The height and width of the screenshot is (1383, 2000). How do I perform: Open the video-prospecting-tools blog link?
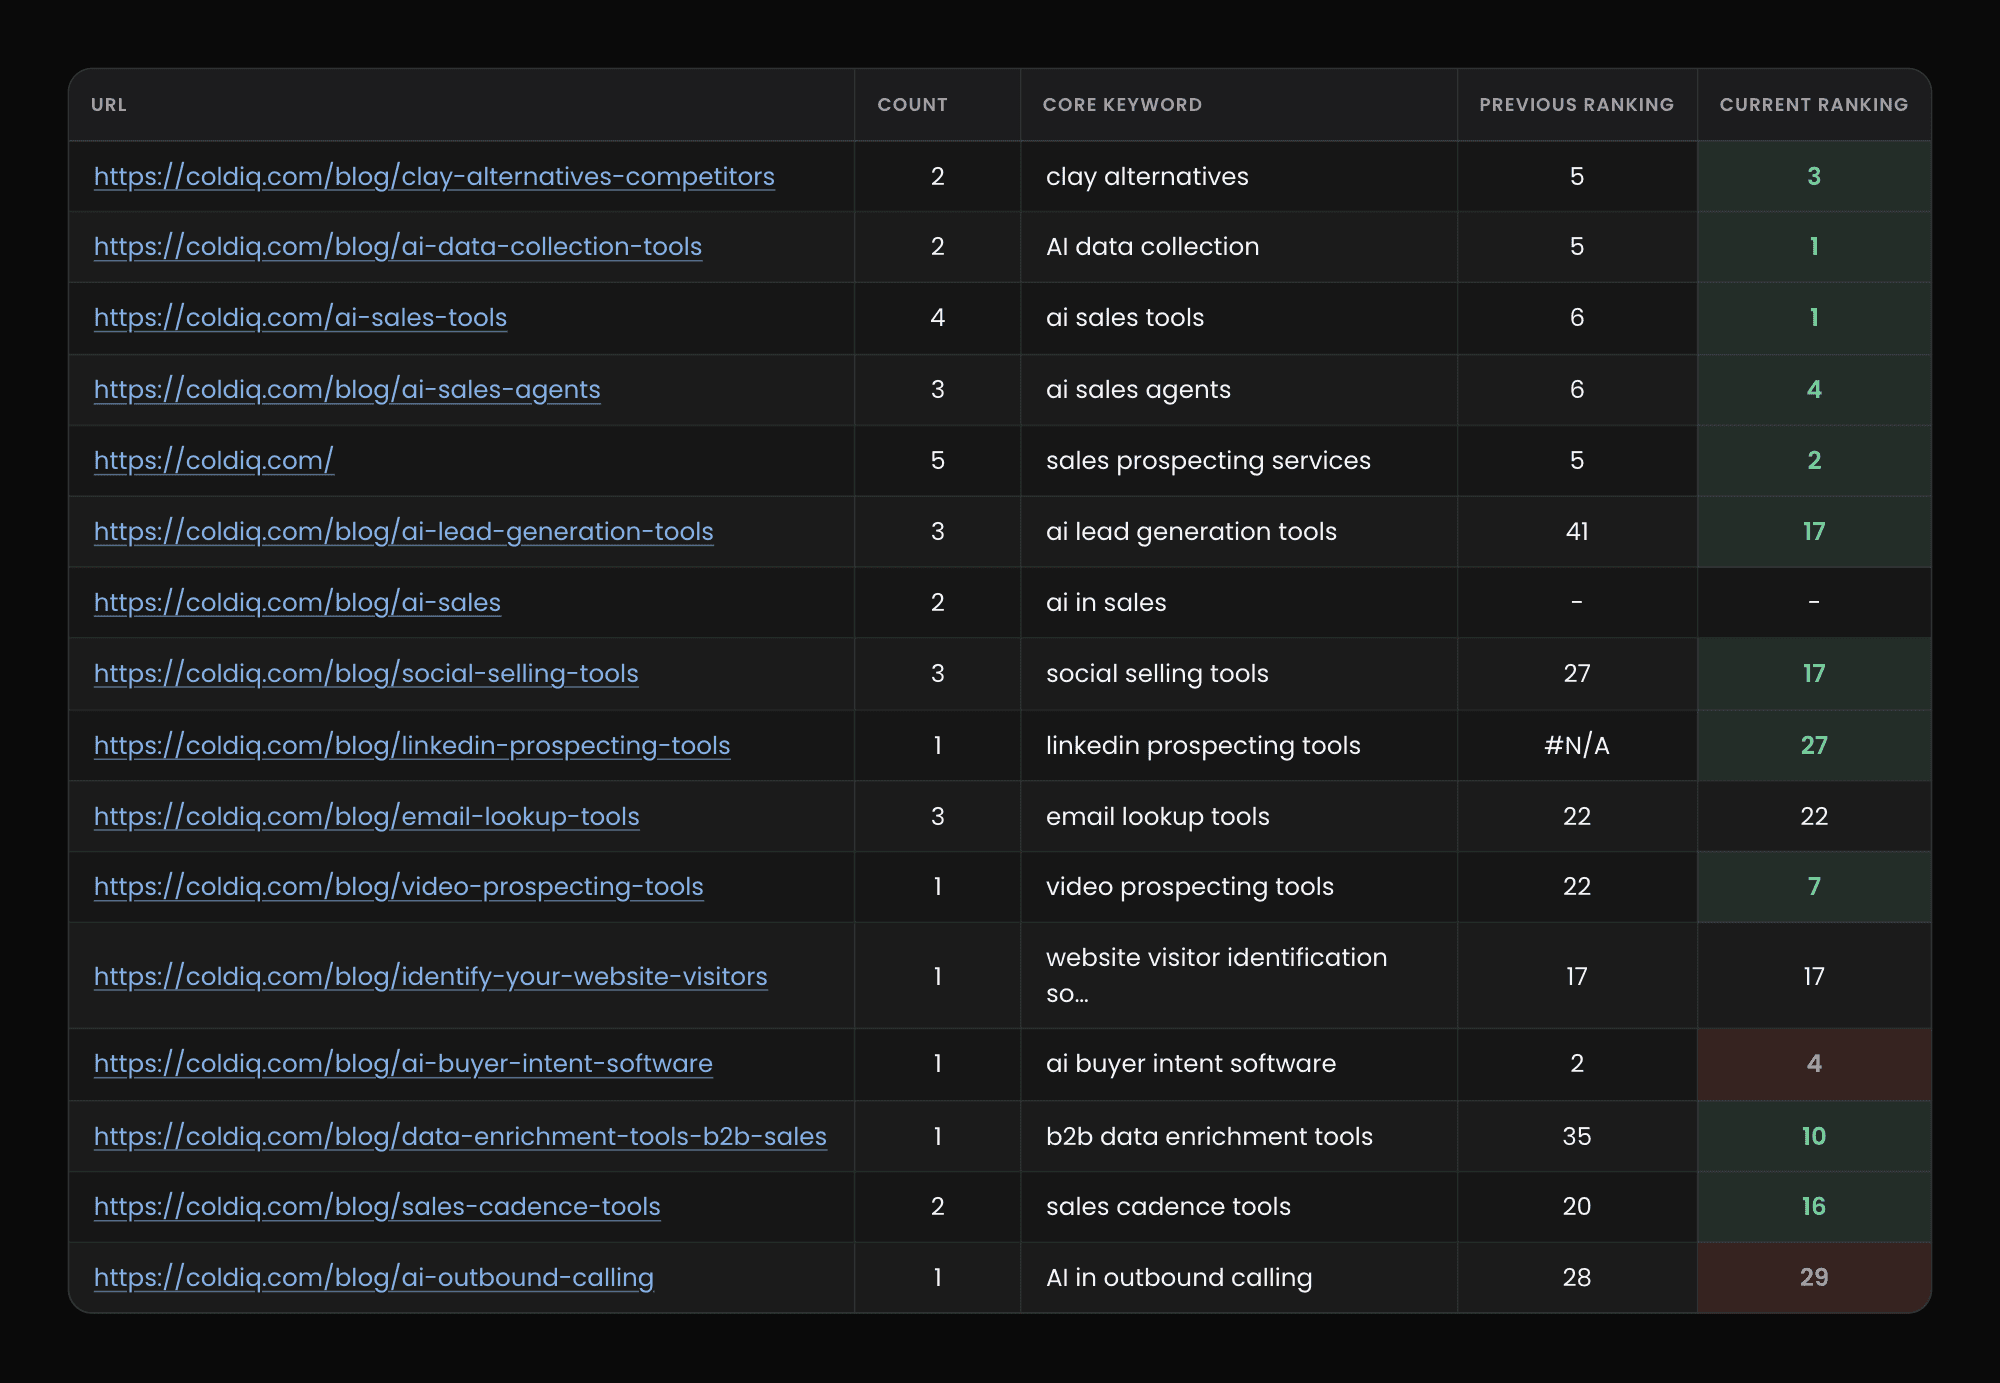(399, 887)
